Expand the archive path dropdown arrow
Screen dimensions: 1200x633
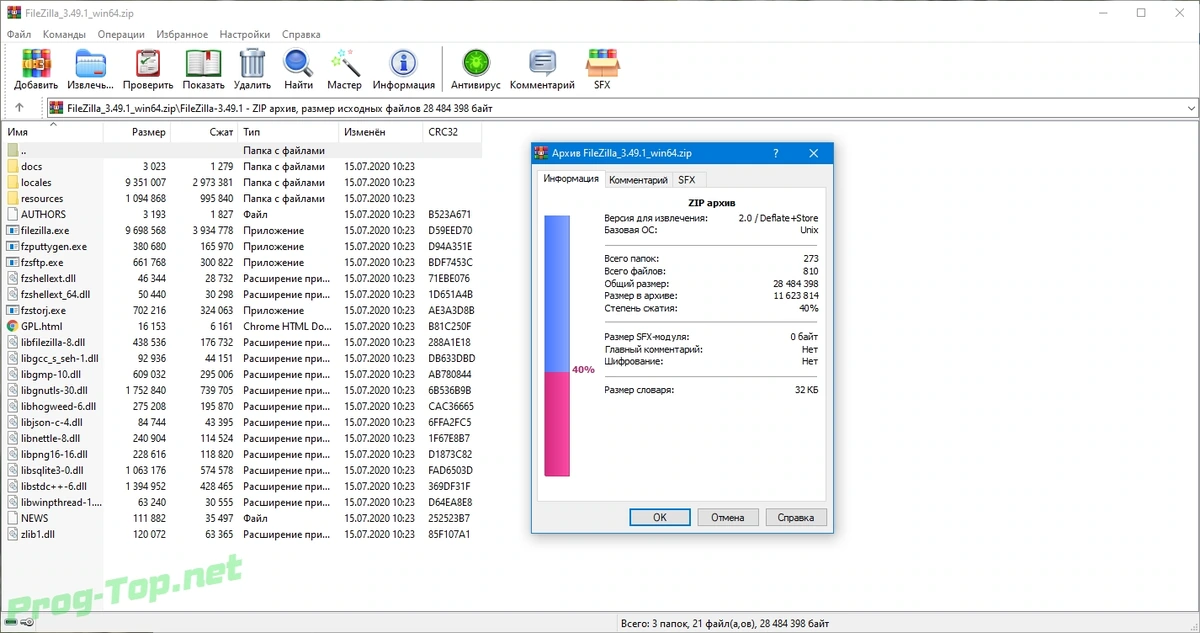1190,108
